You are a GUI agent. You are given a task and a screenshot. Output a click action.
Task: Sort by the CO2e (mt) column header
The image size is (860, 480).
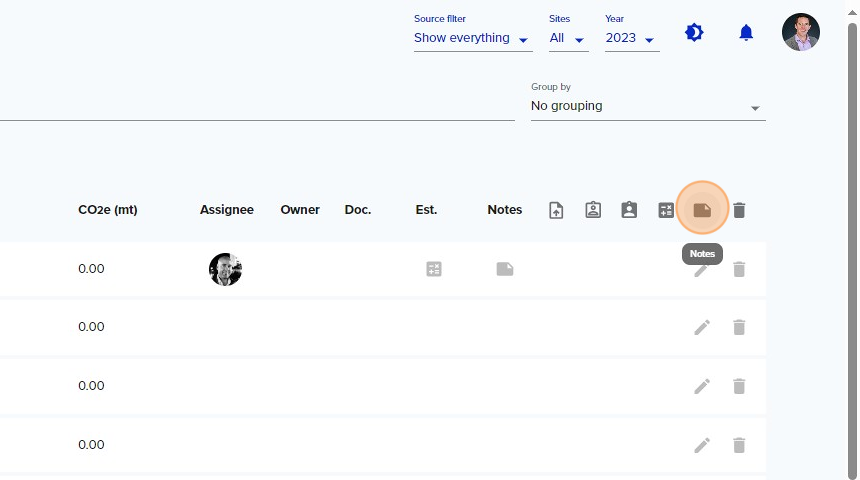point(108,210)
